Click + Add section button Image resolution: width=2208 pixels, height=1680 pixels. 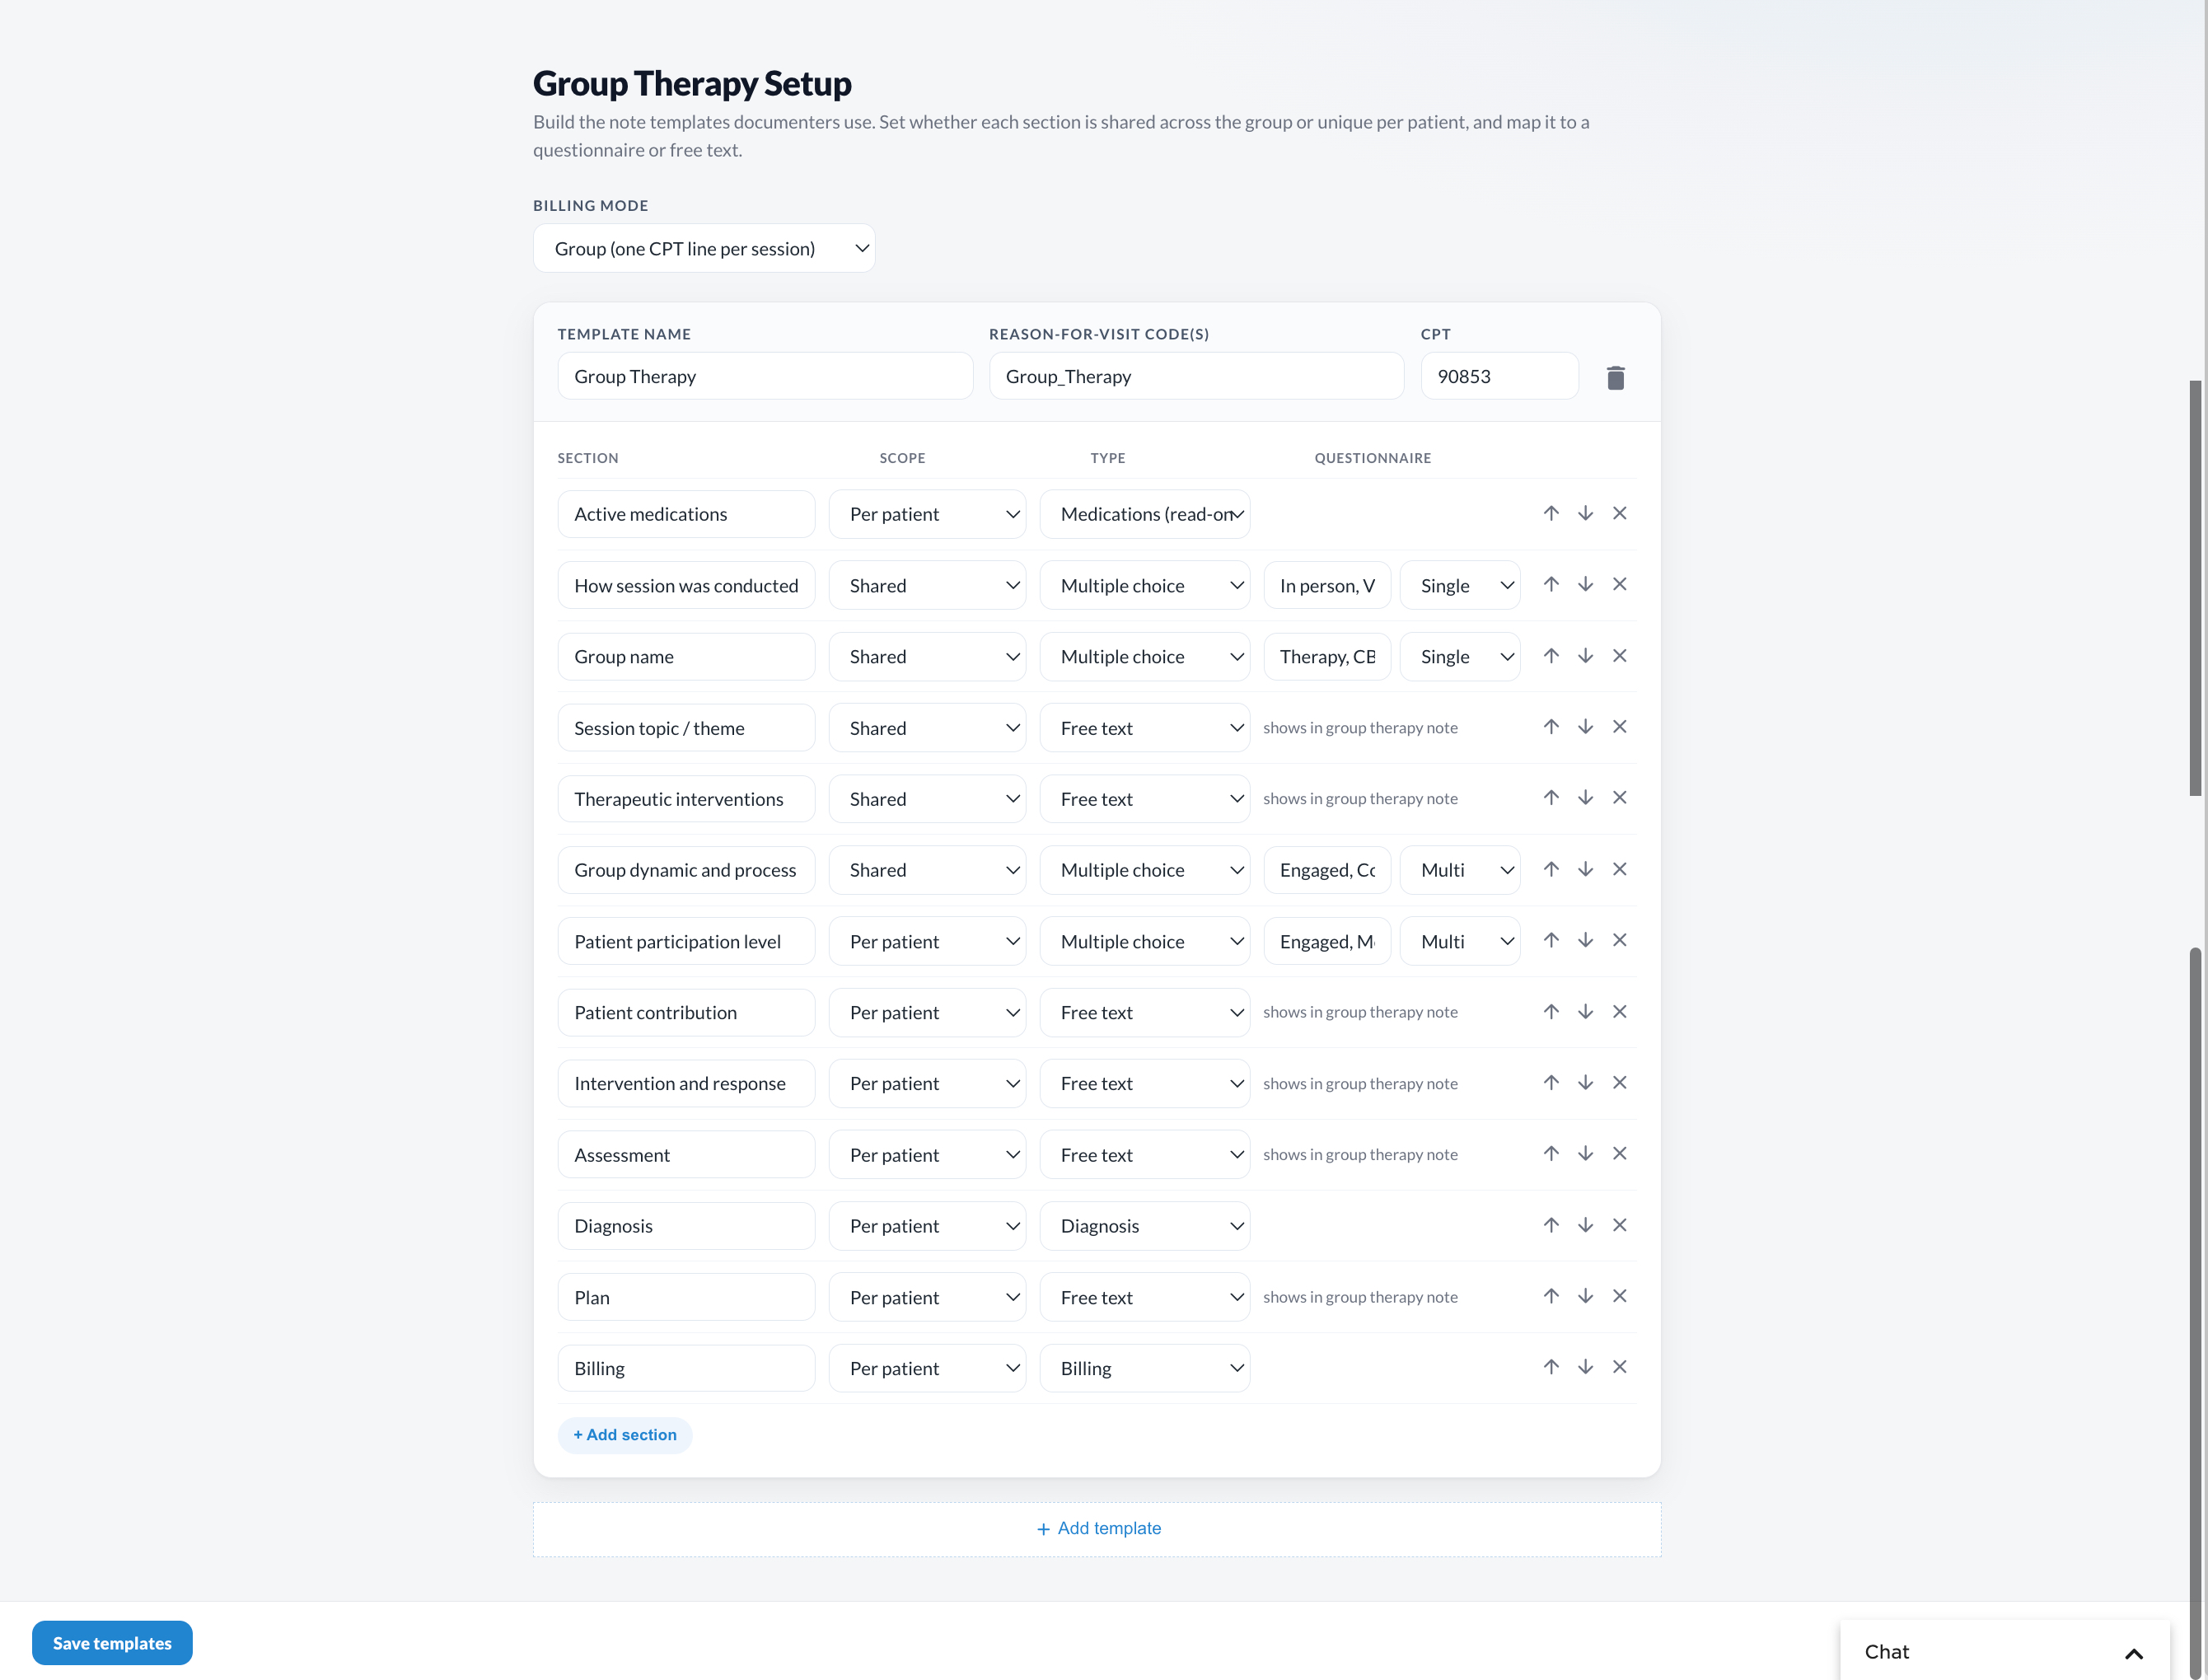(x=625, y=1435)
